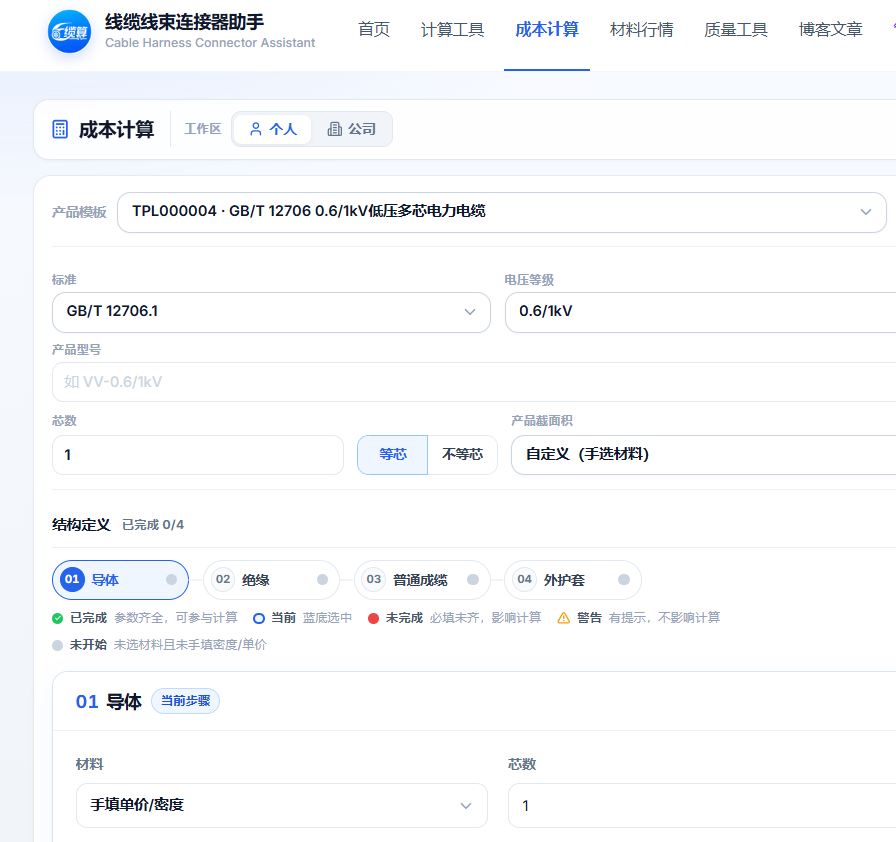Viewport: 896px width, 842px height.
Task: Open the 标准 GB/T 12706.1 dropdown
Action: [271, 312]
